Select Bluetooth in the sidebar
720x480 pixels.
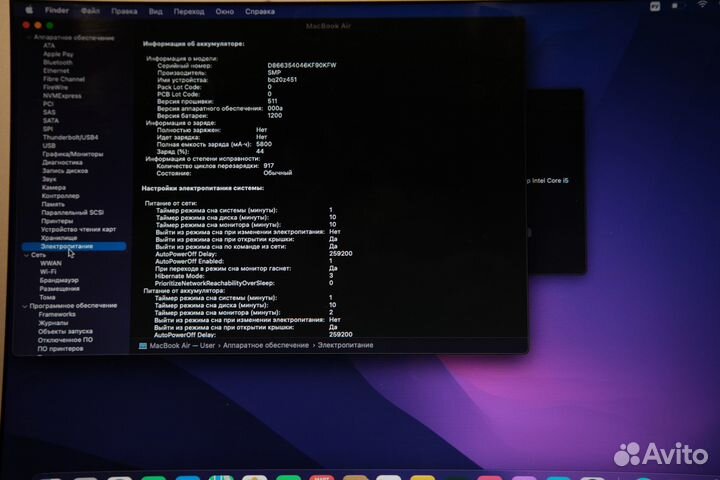58,62
